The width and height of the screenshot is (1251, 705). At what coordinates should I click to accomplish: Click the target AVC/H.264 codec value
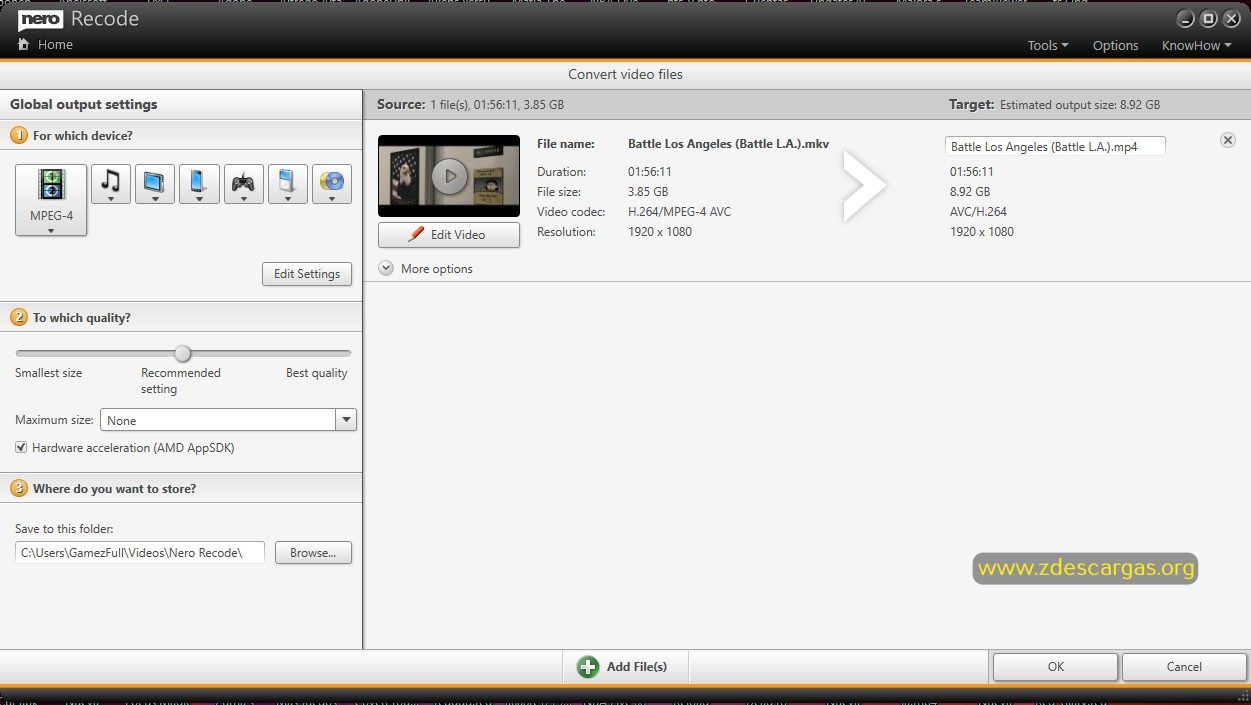coord(978,212)
